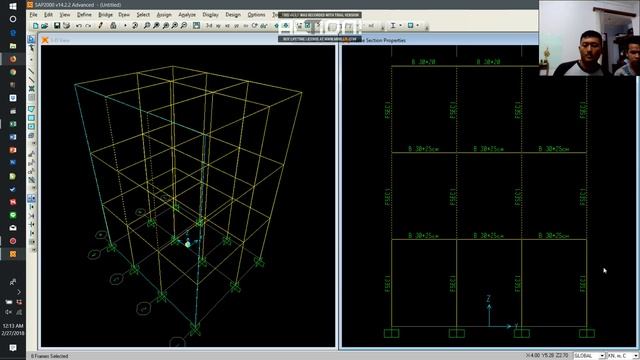The image size is (640, 360).
Task: Open the View menu
Action: (64, 15)
